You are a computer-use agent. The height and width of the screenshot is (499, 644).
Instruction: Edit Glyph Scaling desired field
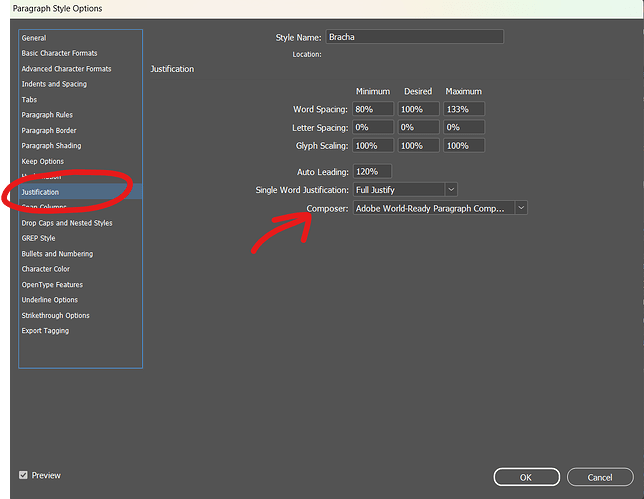[419, 146]
